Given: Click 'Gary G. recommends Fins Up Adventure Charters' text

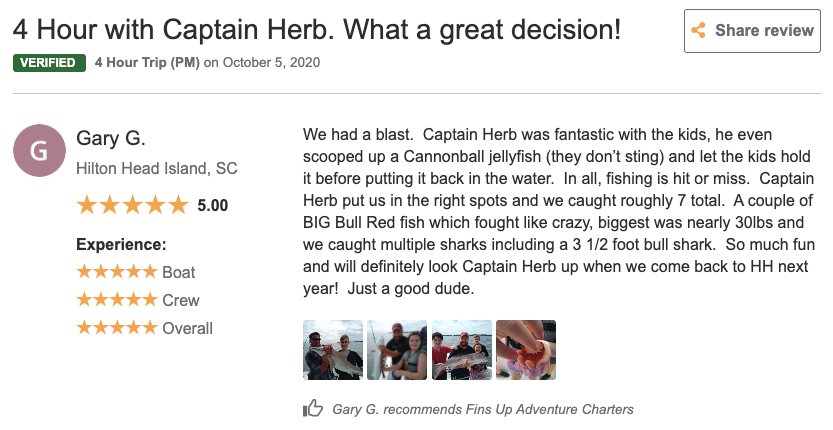Looking at the screenshot, I should pos(483,409).
